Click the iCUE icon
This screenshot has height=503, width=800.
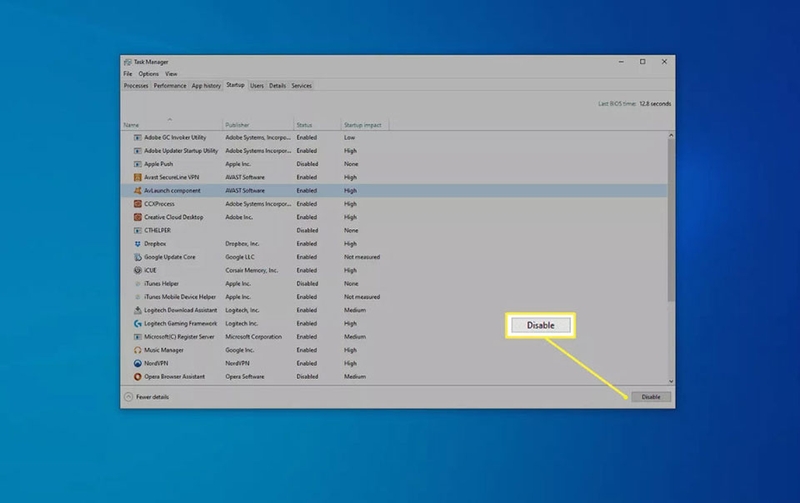(137, 270)
